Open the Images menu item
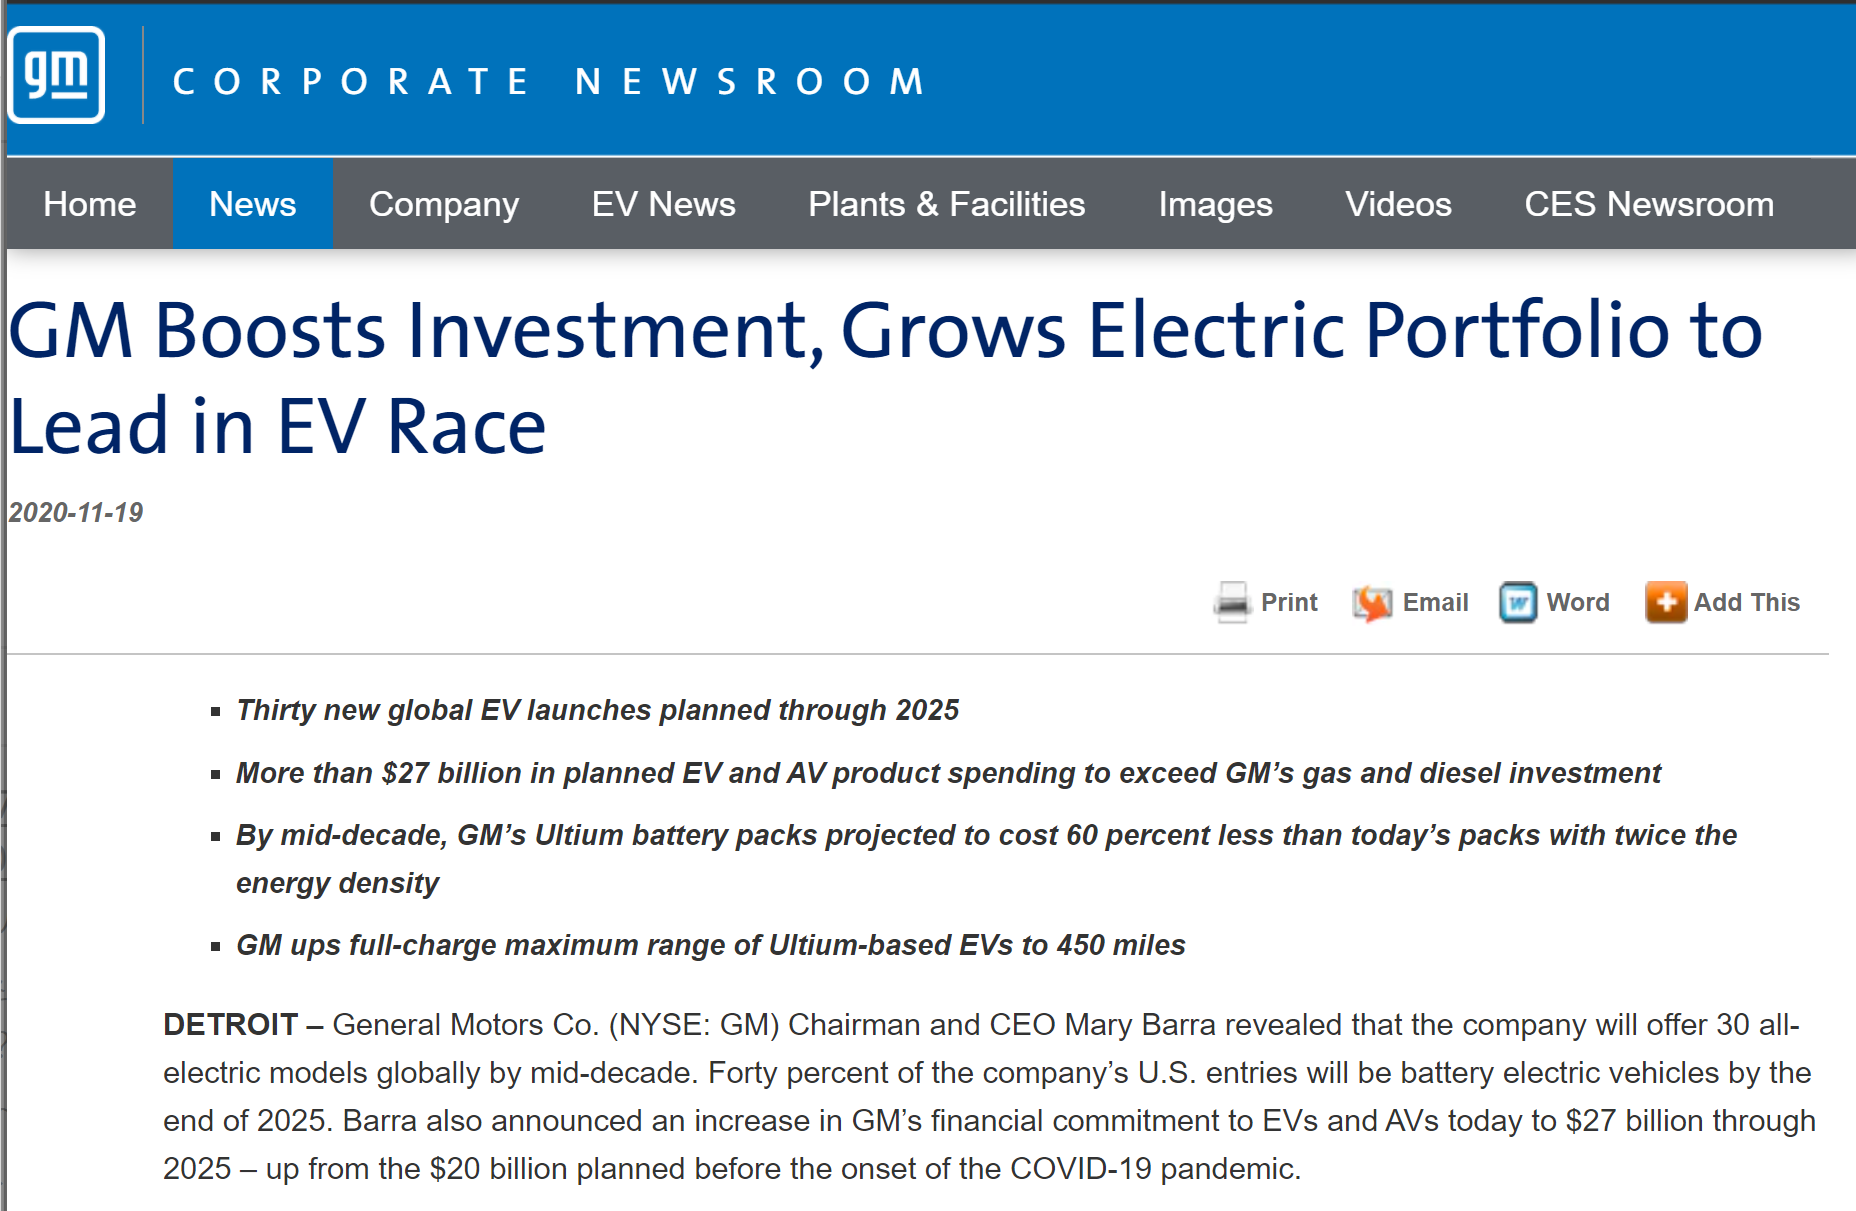This screenshot has height=1211, width=1856. 1215,204
